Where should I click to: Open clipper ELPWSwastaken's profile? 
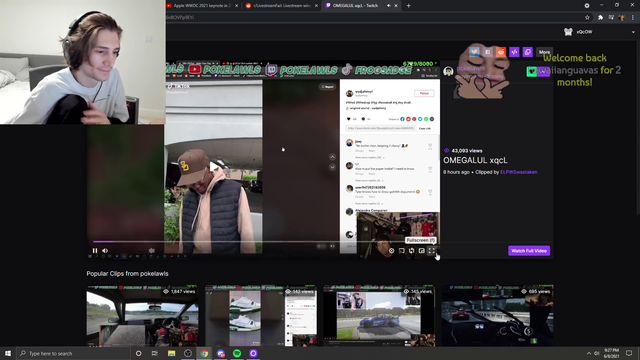tap(518, 172)
